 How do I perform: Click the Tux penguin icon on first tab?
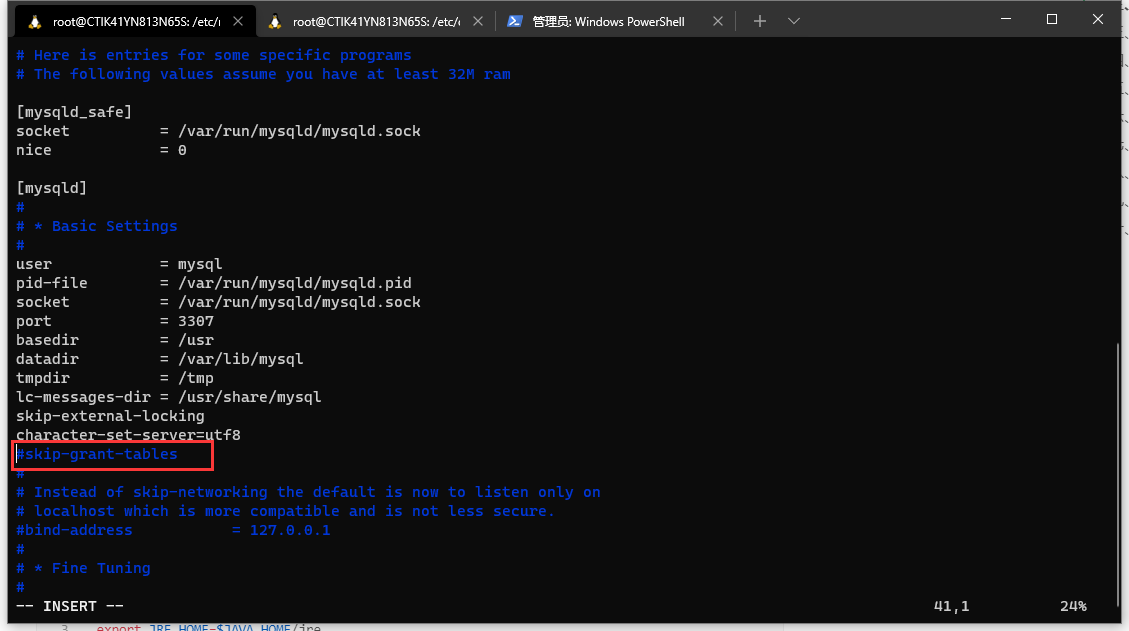35,22
